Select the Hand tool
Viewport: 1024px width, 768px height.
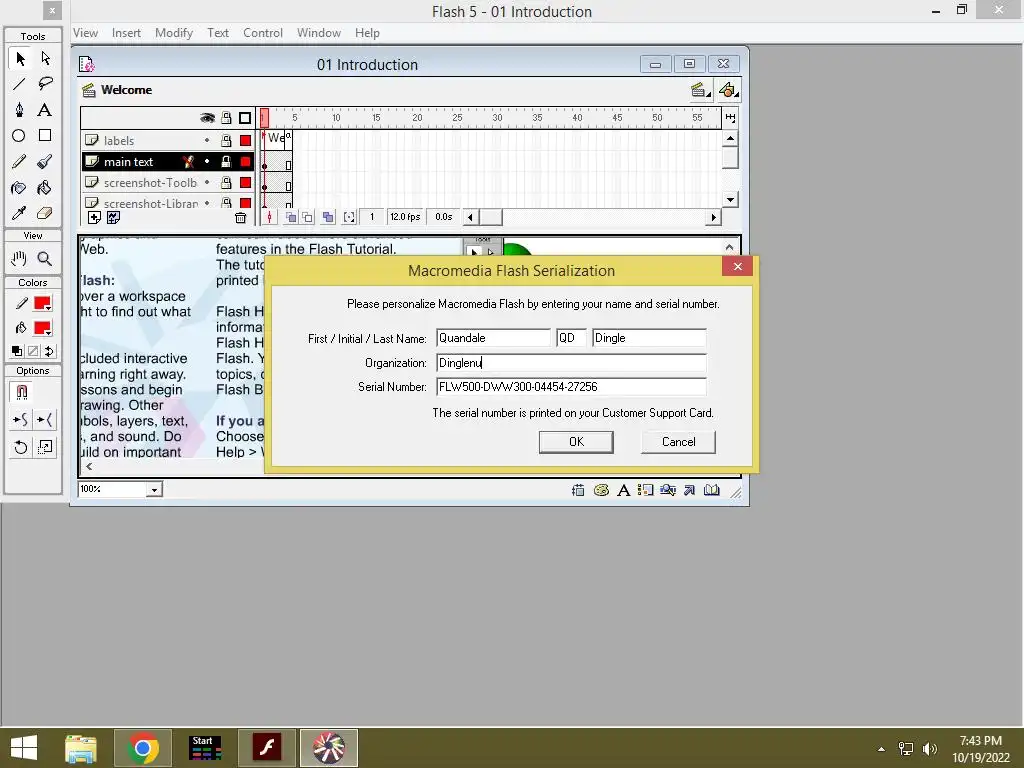[x=20, y=259]
